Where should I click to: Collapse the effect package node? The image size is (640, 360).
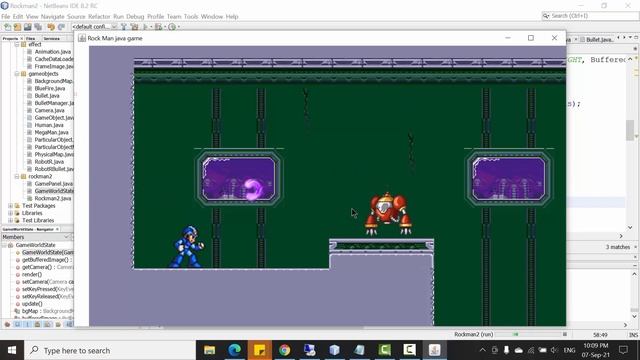(x=17, y=44)
